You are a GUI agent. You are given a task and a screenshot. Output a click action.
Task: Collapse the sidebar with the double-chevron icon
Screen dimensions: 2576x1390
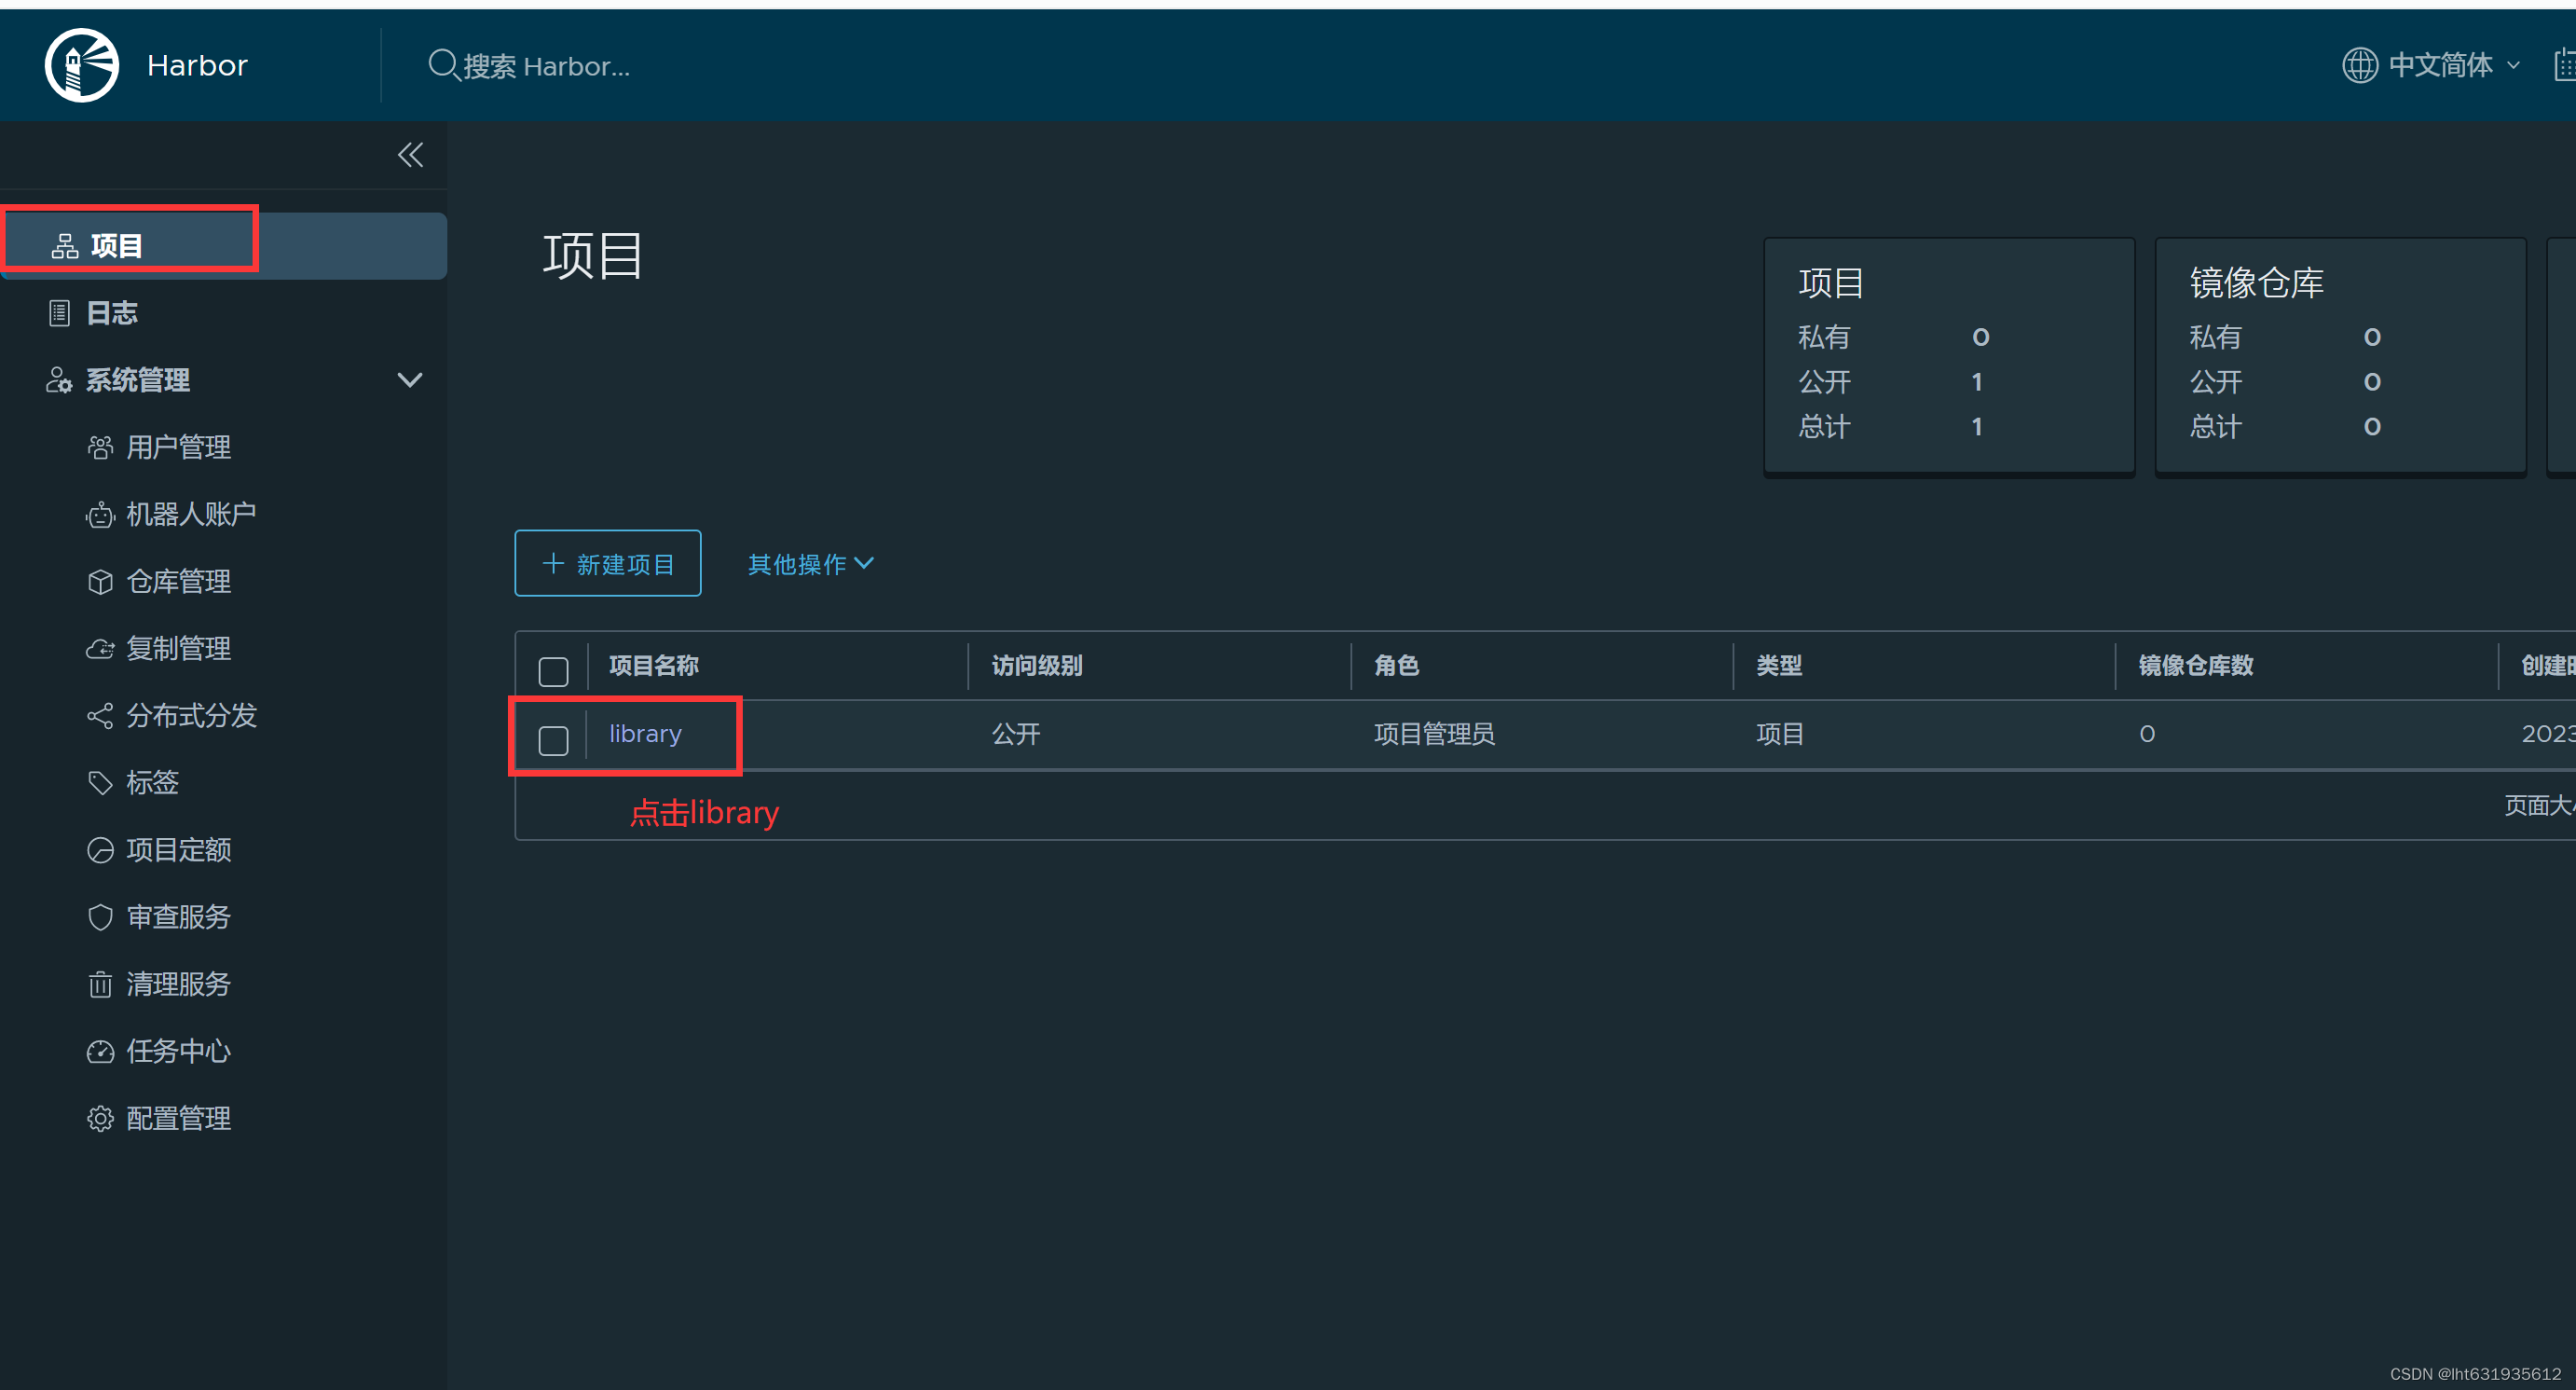point(410,155)
